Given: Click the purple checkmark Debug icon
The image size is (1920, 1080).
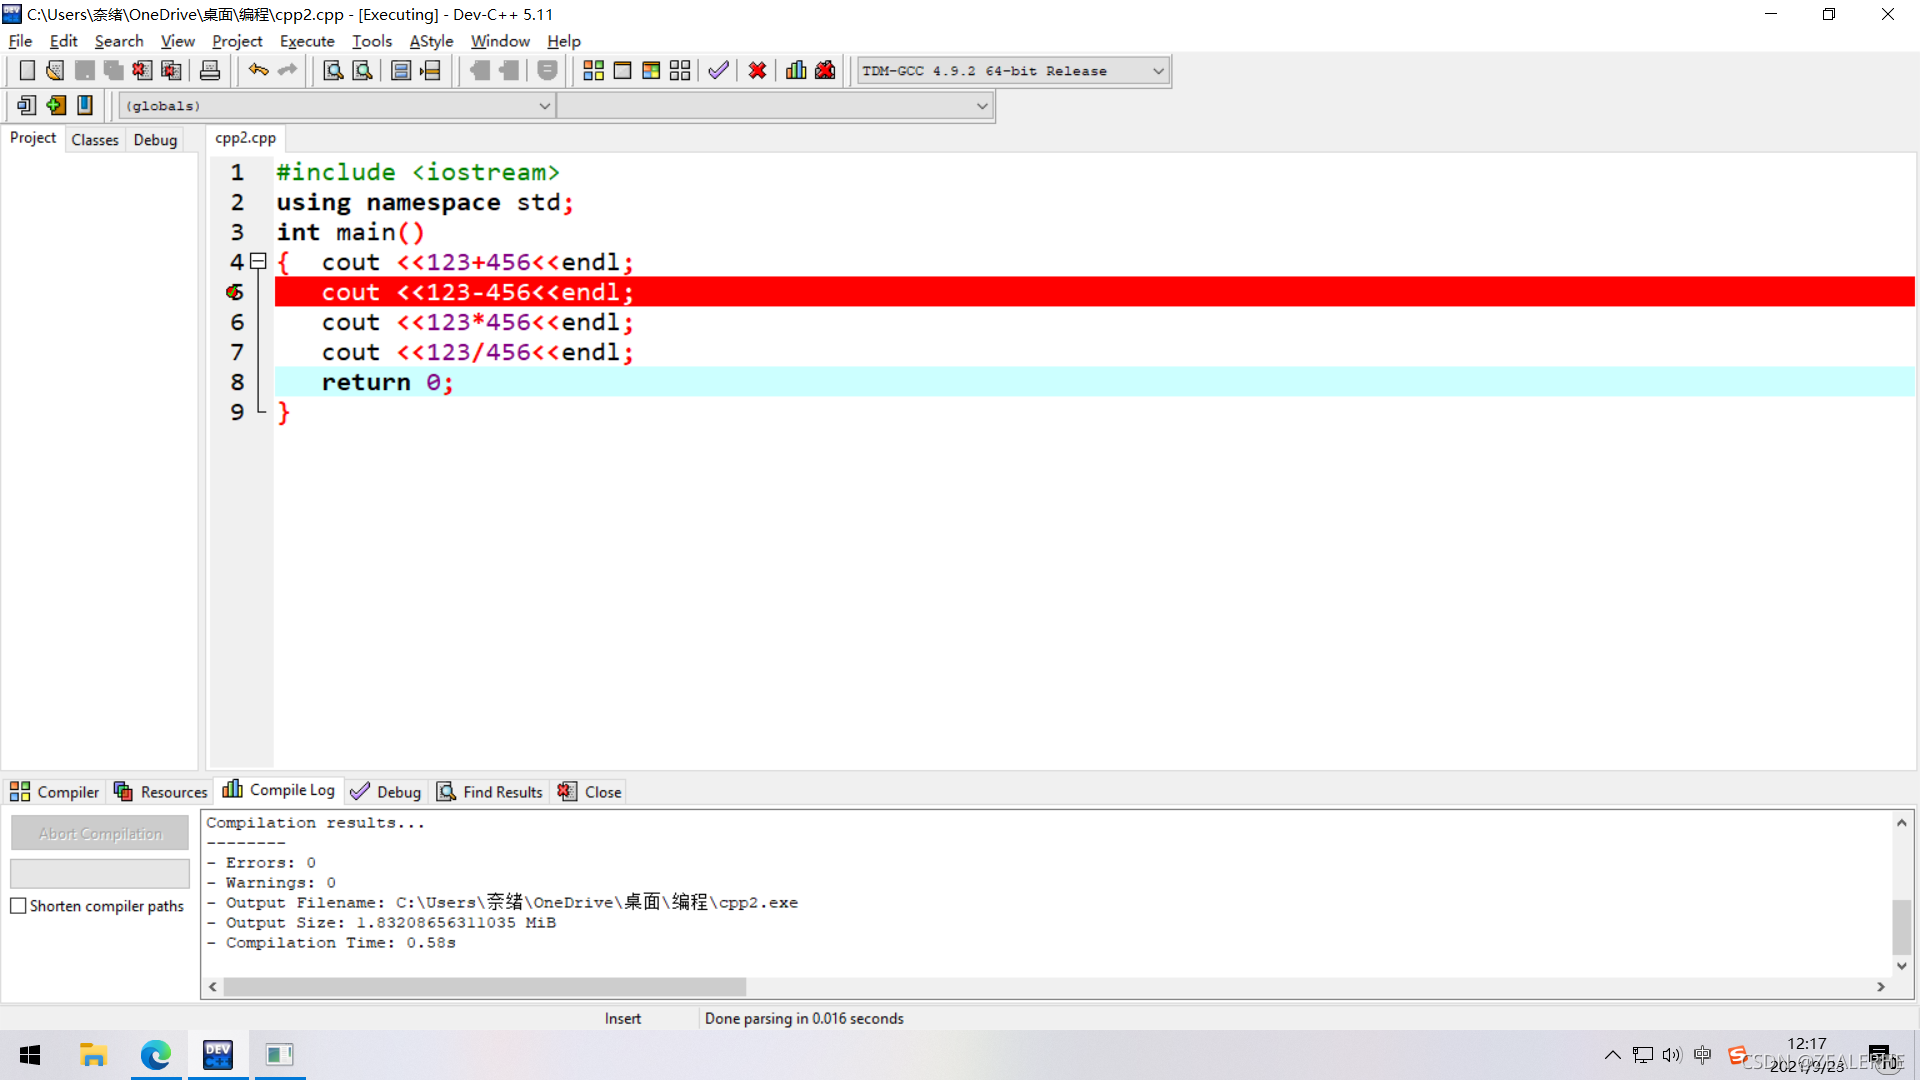Looking at the screenshot, I should coord(718,71).
